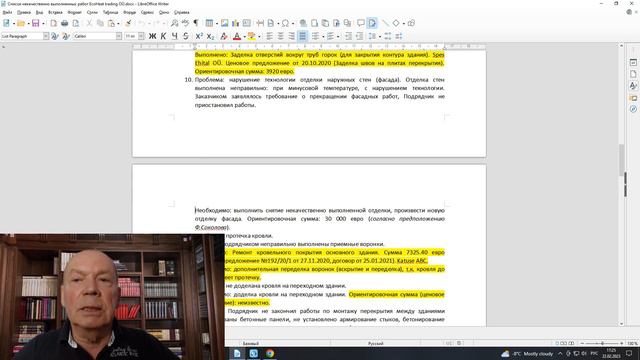
Task: Apply red font color
Action: click(x=237, y=36)
